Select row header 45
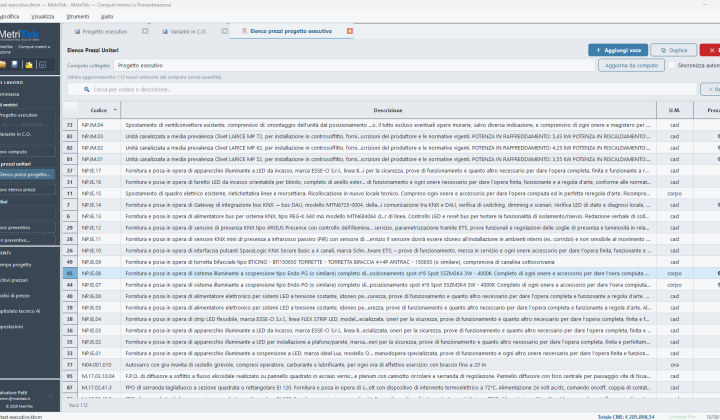The image size is (720, 420). tap(70, 274)
